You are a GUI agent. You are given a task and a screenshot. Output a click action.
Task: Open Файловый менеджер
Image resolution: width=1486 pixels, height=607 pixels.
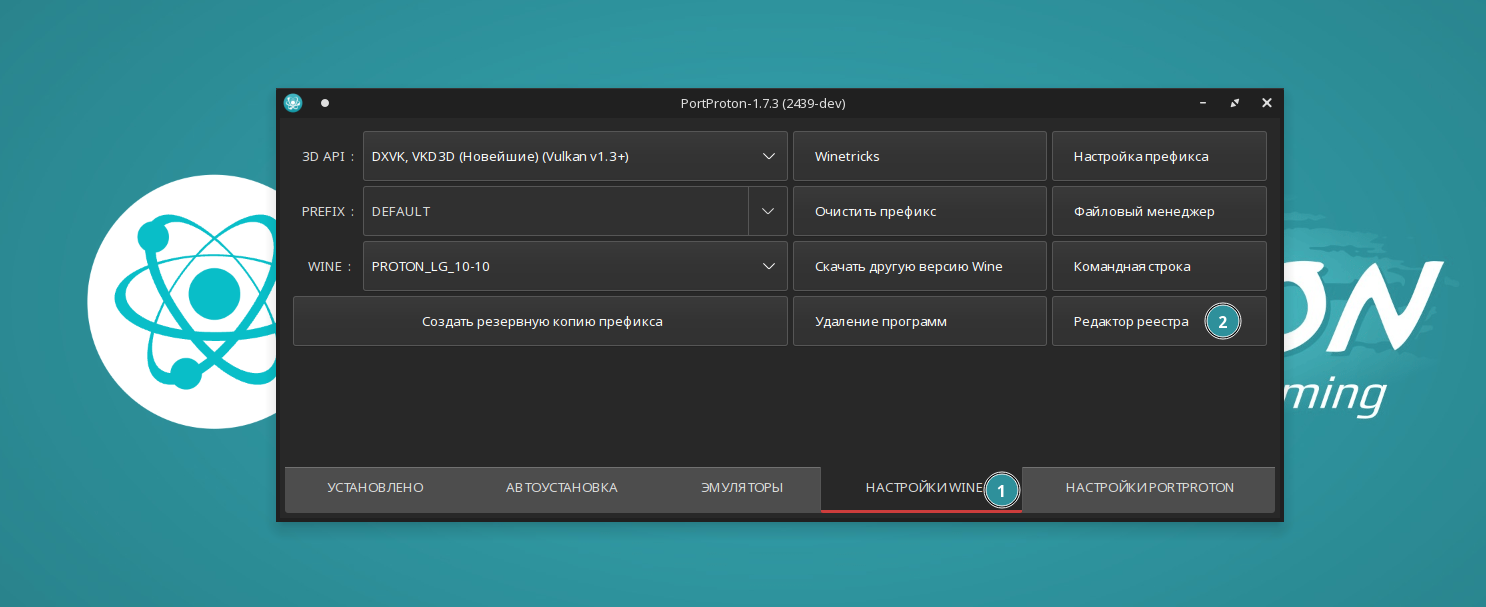(1159, 211)
